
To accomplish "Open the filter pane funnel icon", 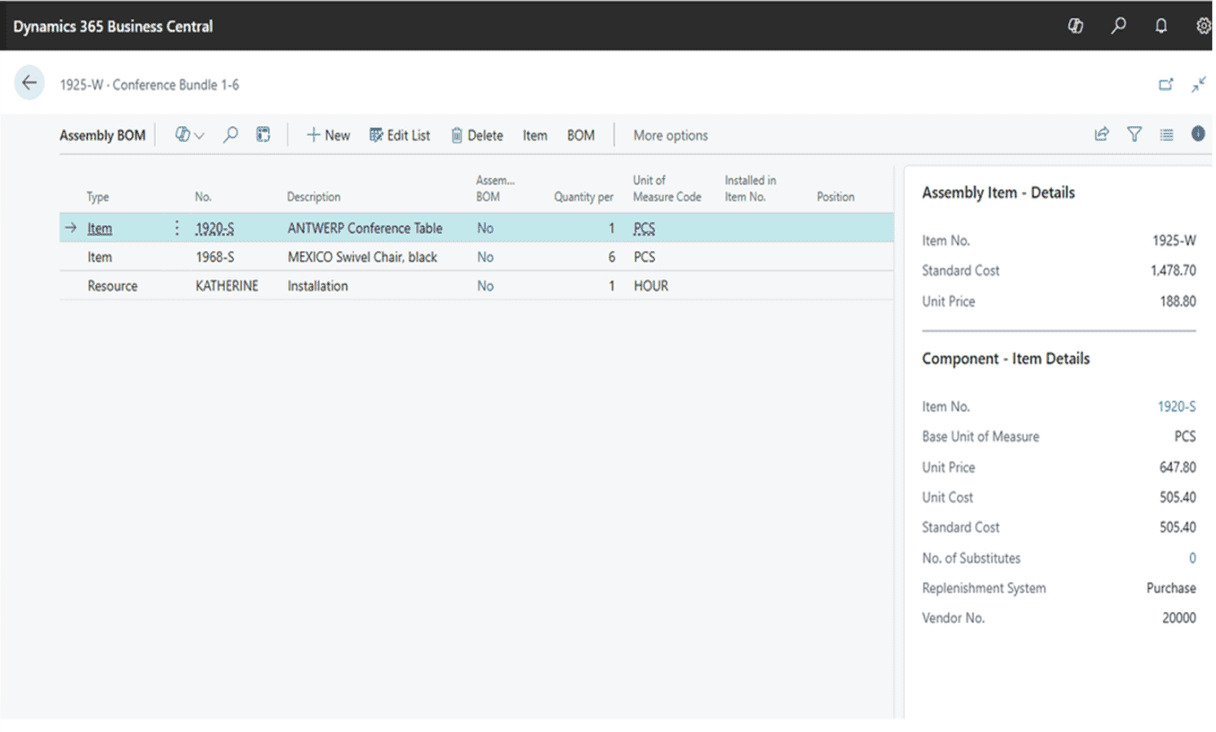I will tap(1134, 135).
